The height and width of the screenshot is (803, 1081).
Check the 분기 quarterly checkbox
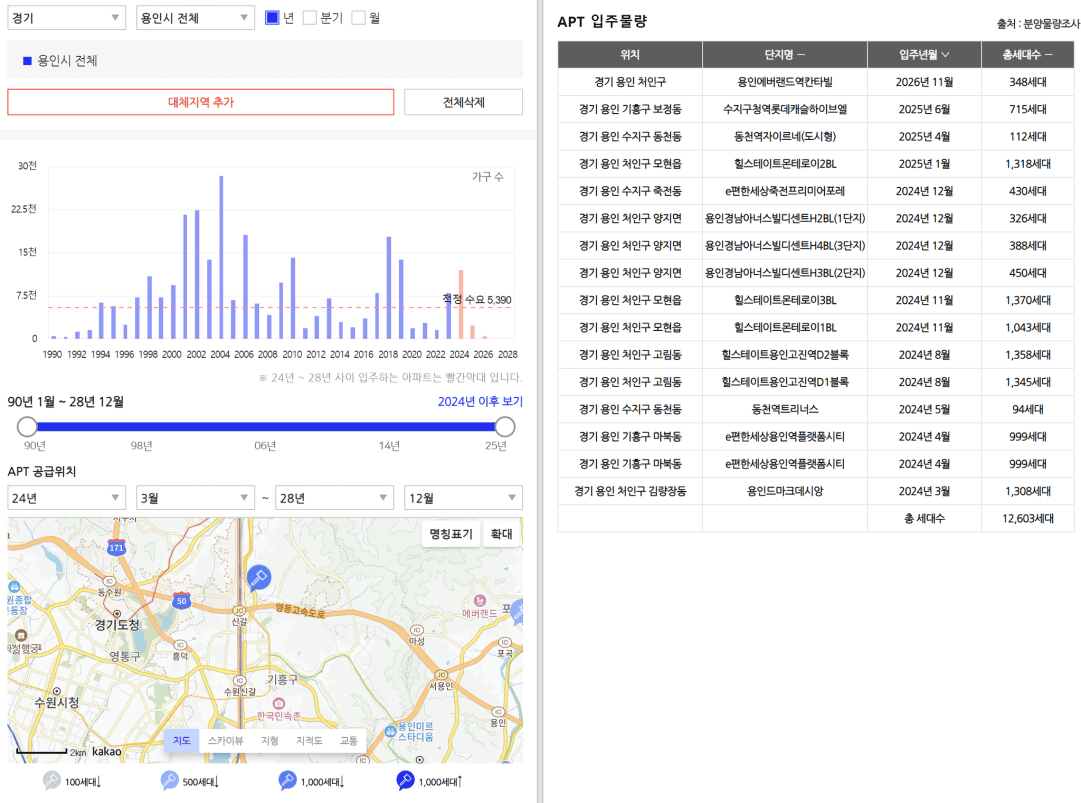(310, 17)
